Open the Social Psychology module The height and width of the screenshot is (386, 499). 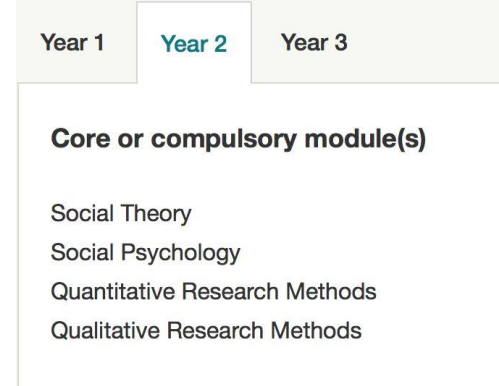tap(145, 253)
